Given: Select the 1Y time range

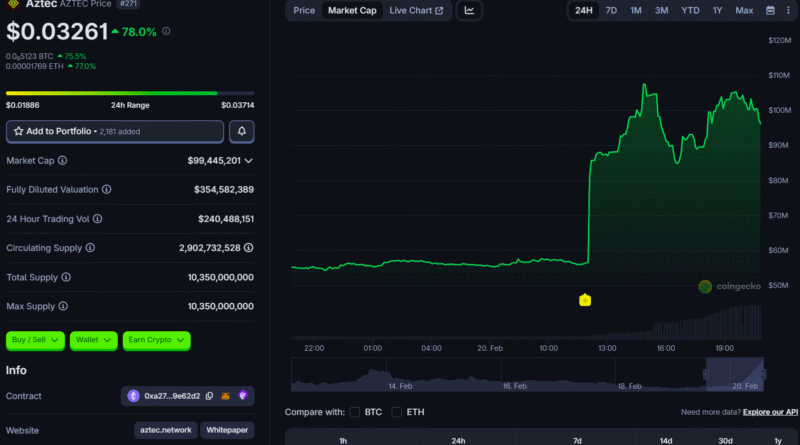Looking at the screenshot, I should coord(717,10).
